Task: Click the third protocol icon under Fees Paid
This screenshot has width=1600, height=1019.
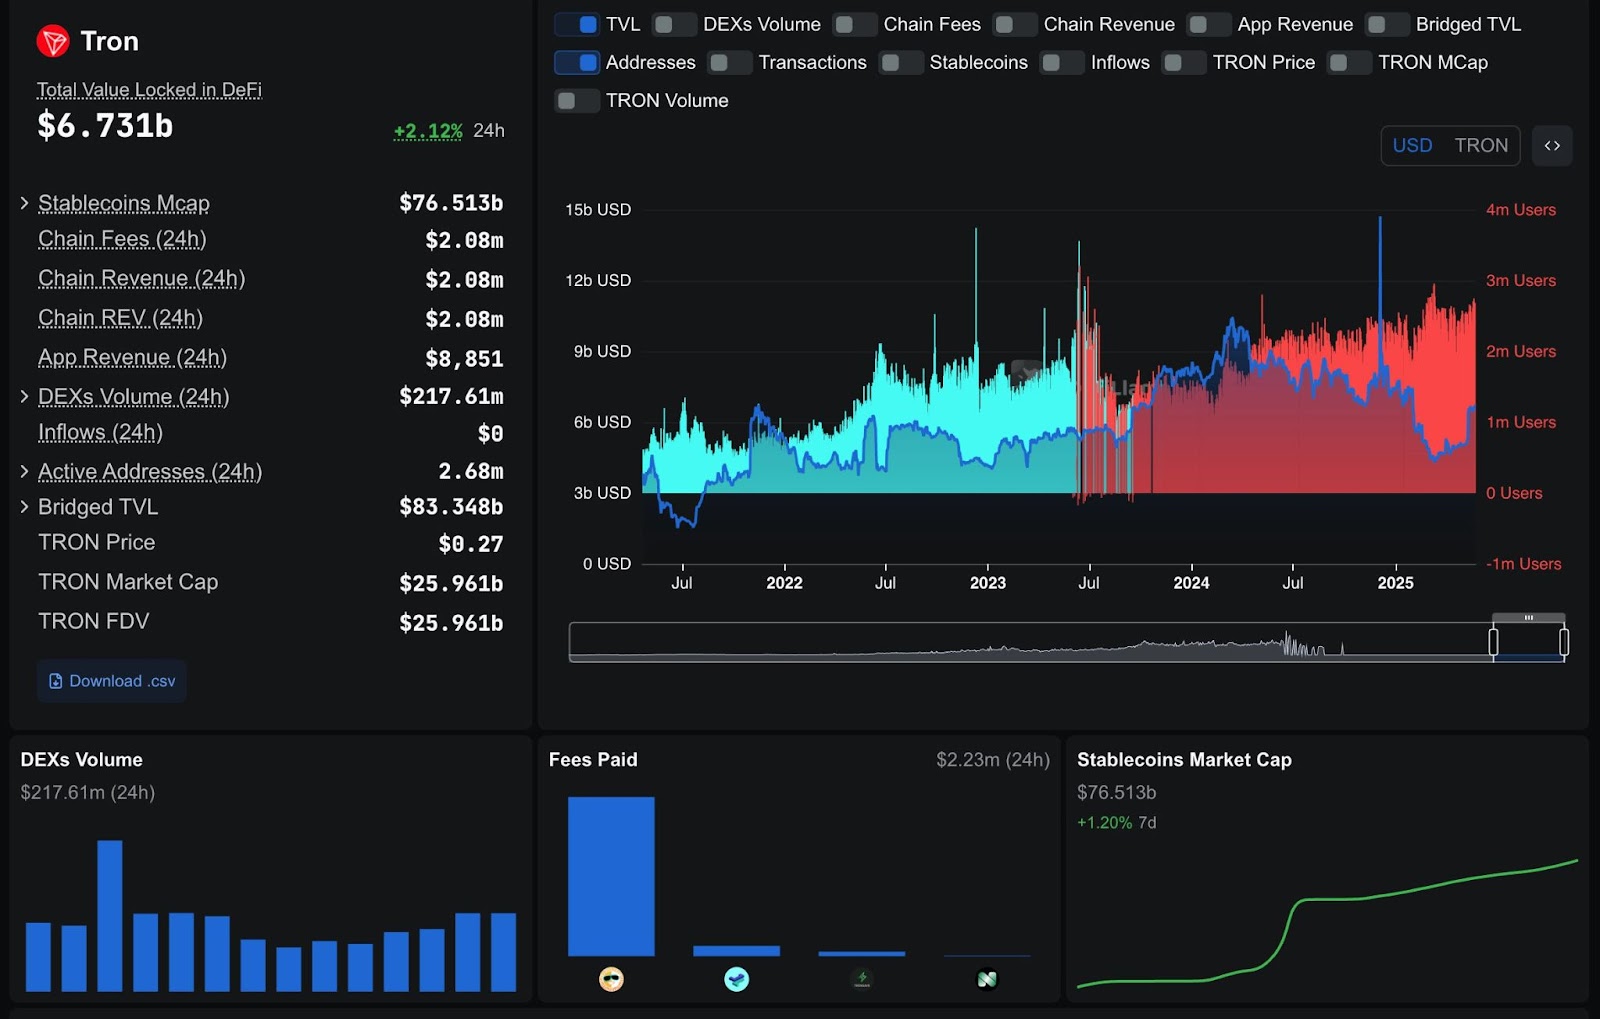Action: click(862, 979)
